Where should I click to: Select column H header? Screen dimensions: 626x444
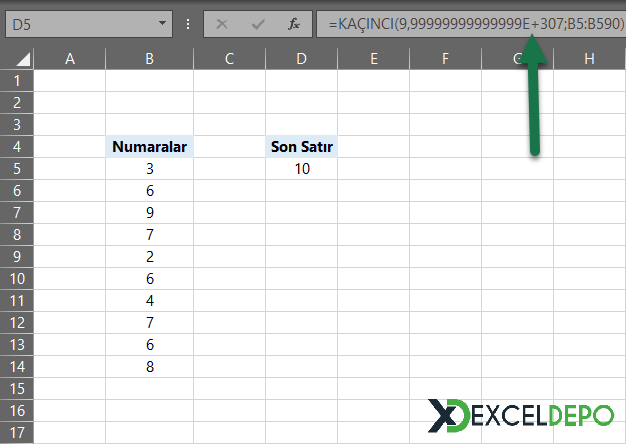[589, 59]
